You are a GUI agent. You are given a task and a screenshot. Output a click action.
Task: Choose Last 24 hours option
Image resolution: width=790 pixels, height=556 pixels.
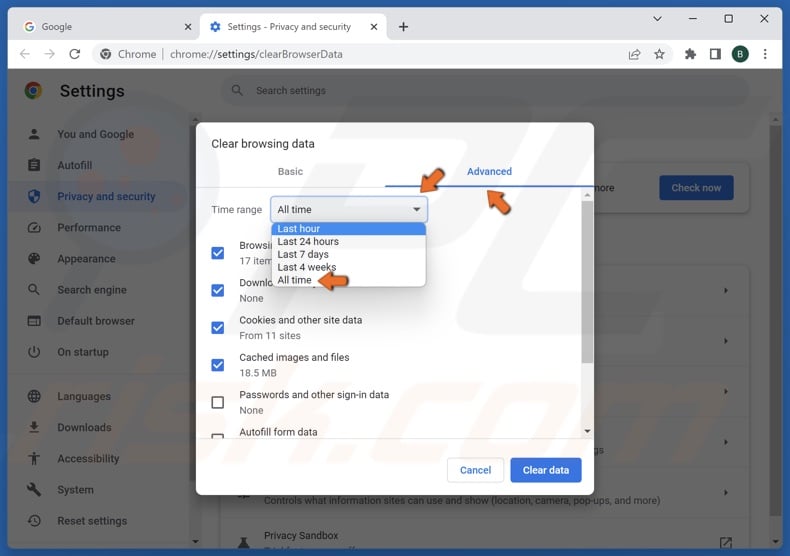coord(349,241)
